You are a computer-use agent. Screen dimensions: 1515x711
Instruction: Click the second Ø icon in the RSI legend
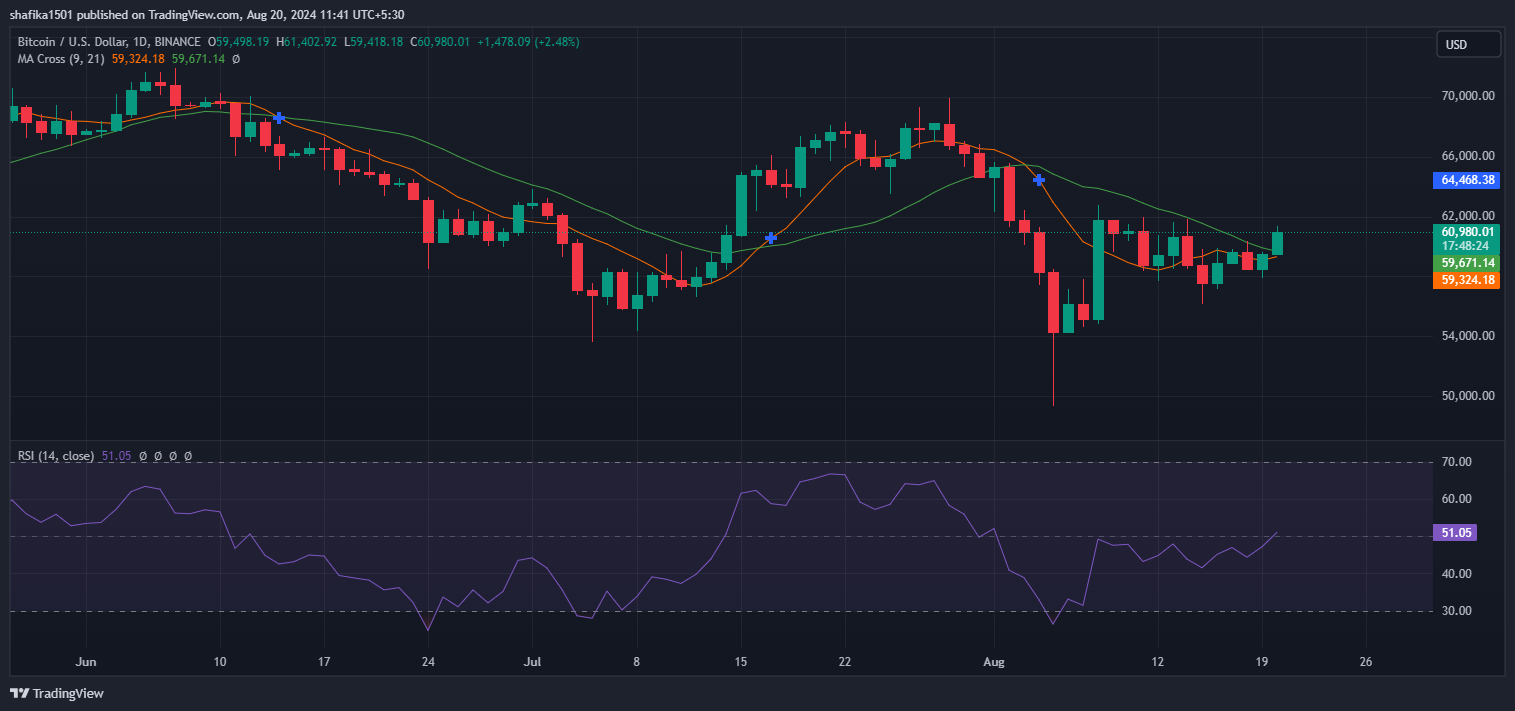click(x=158, y=456)
